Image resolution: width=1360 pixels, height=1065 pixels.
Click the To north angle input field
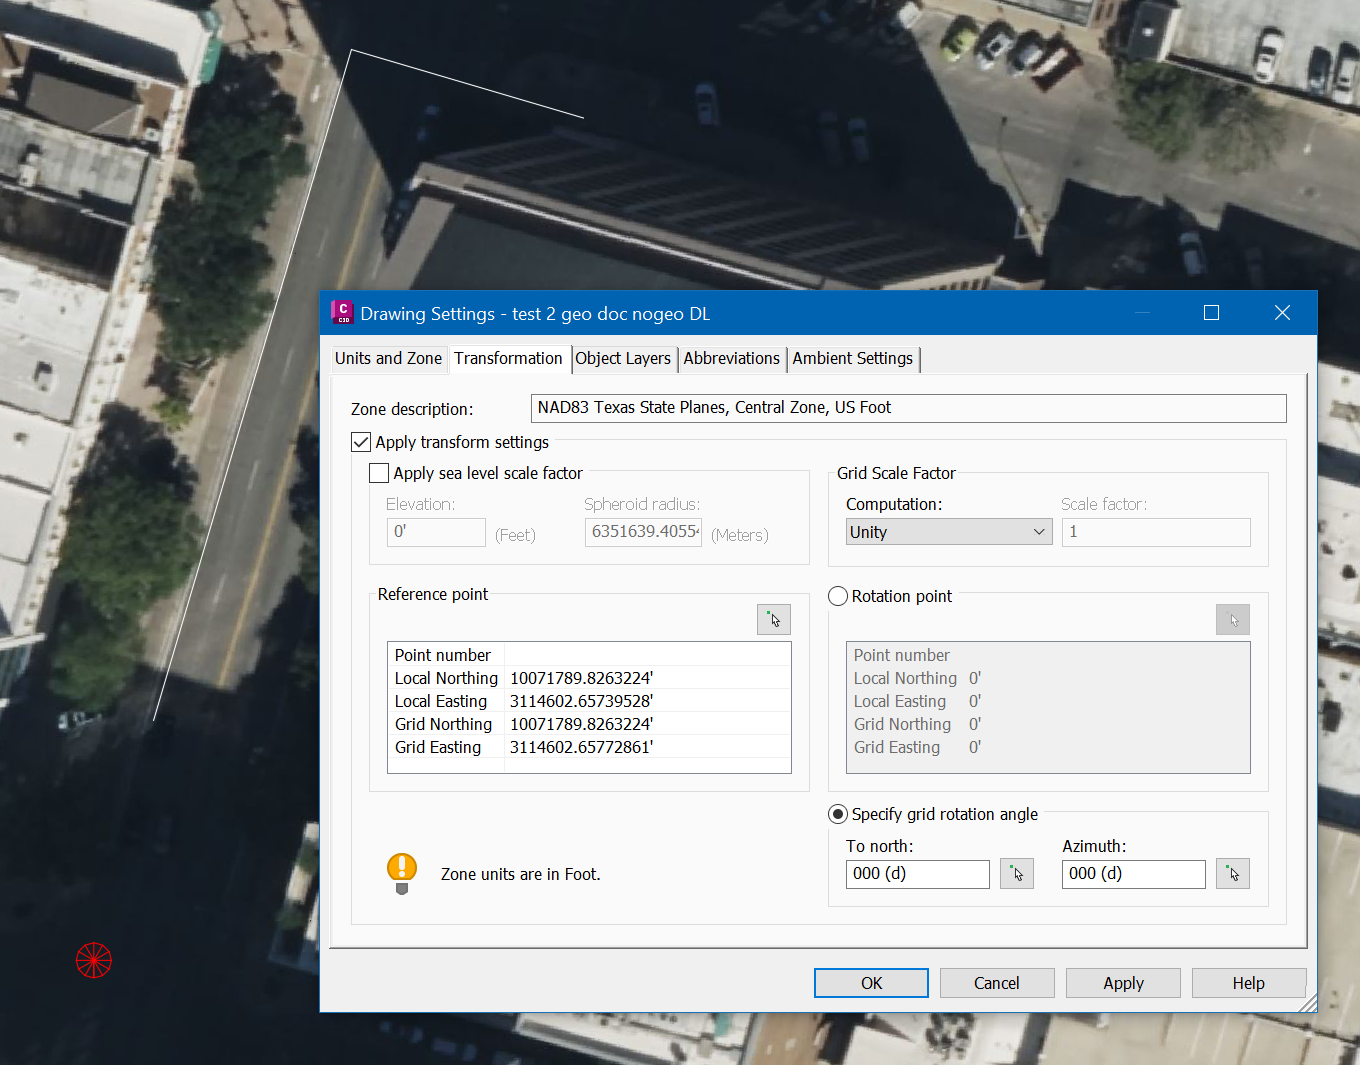click(916, 873)
